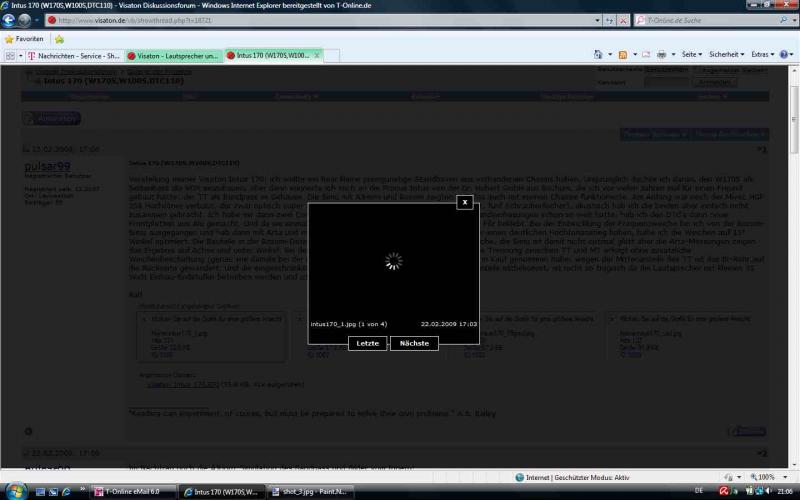Screen dimensions: 800x500
Task: Click the T-Online.de Suche search box
Action: click(709, 20)
